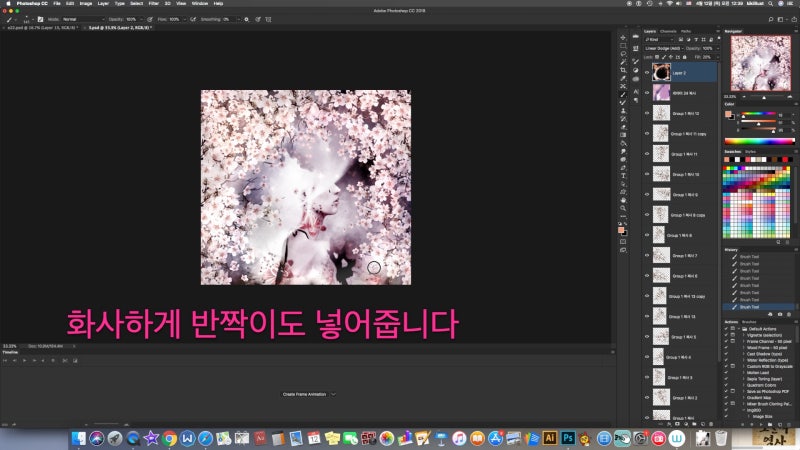Click Create Frame Animation button
The image size is (800, 450).
coord(305,394)
